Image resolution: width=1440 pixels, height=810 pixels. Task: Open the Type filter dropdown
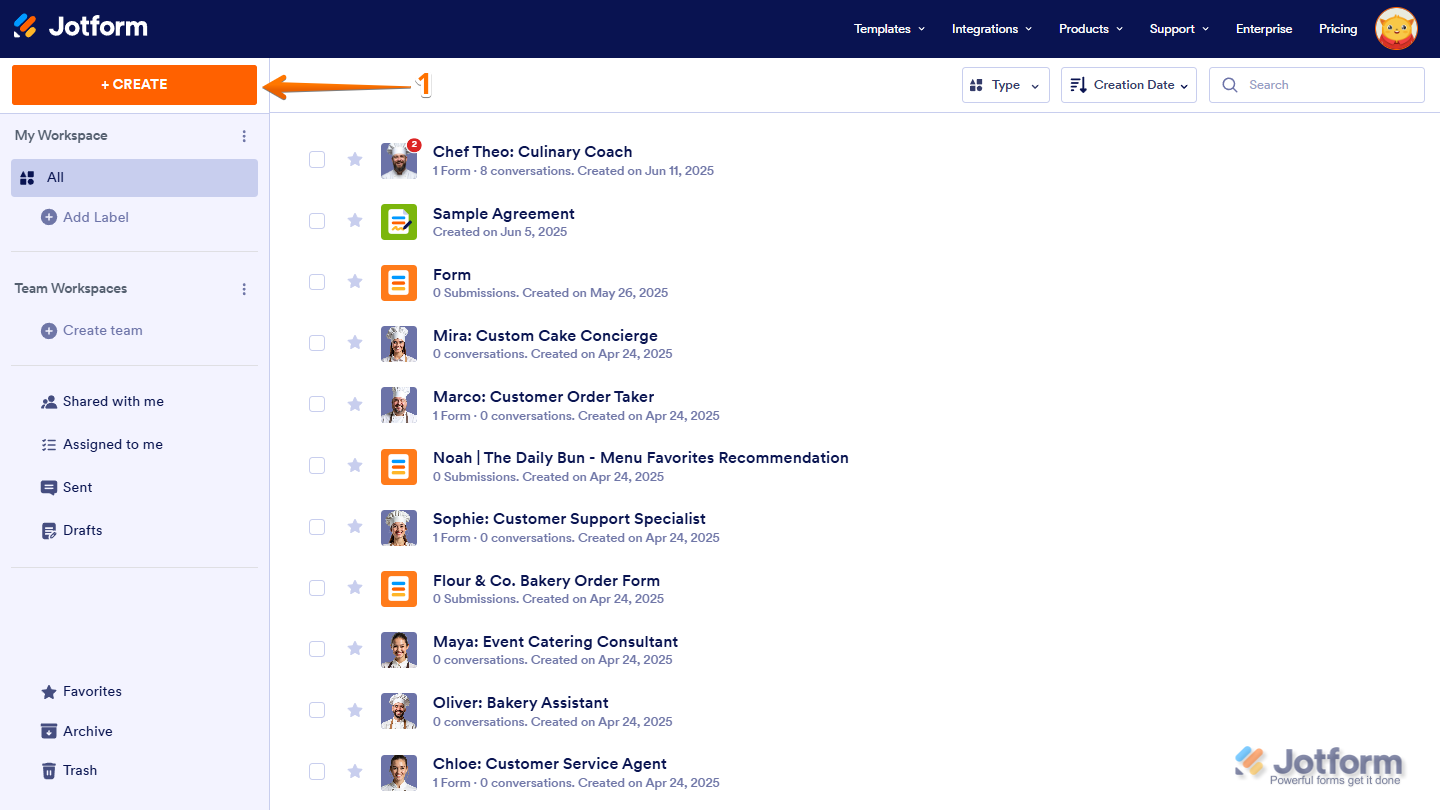coord(1006,85)
